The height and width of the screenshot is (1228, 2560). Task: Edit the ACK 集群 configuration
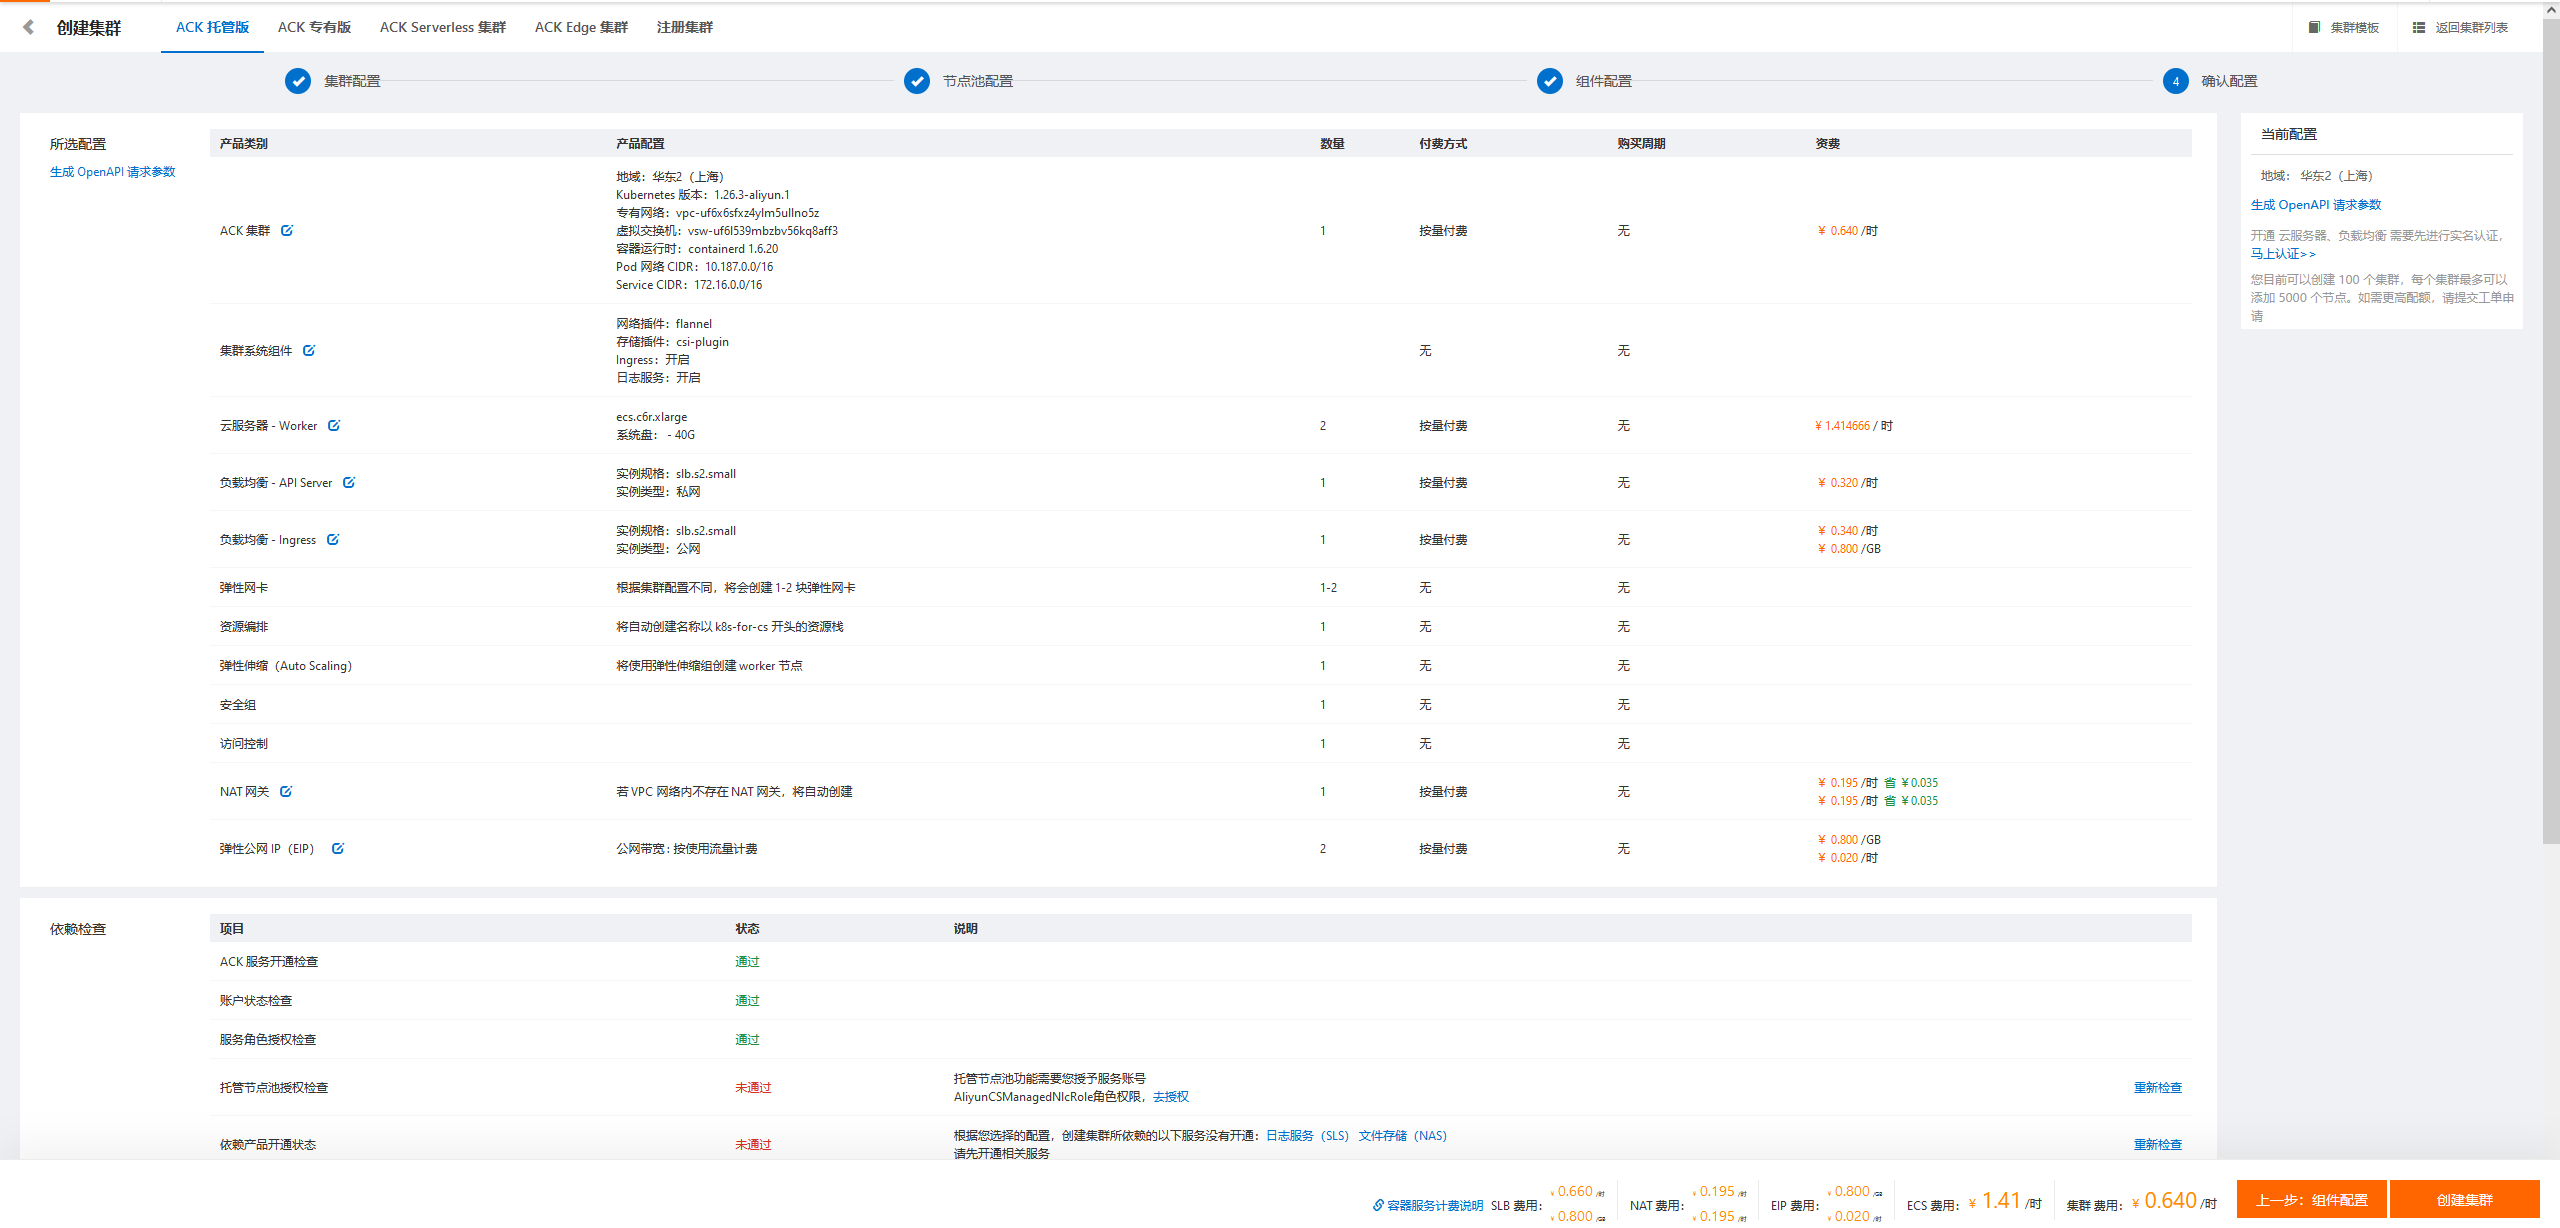click(287, 230)
